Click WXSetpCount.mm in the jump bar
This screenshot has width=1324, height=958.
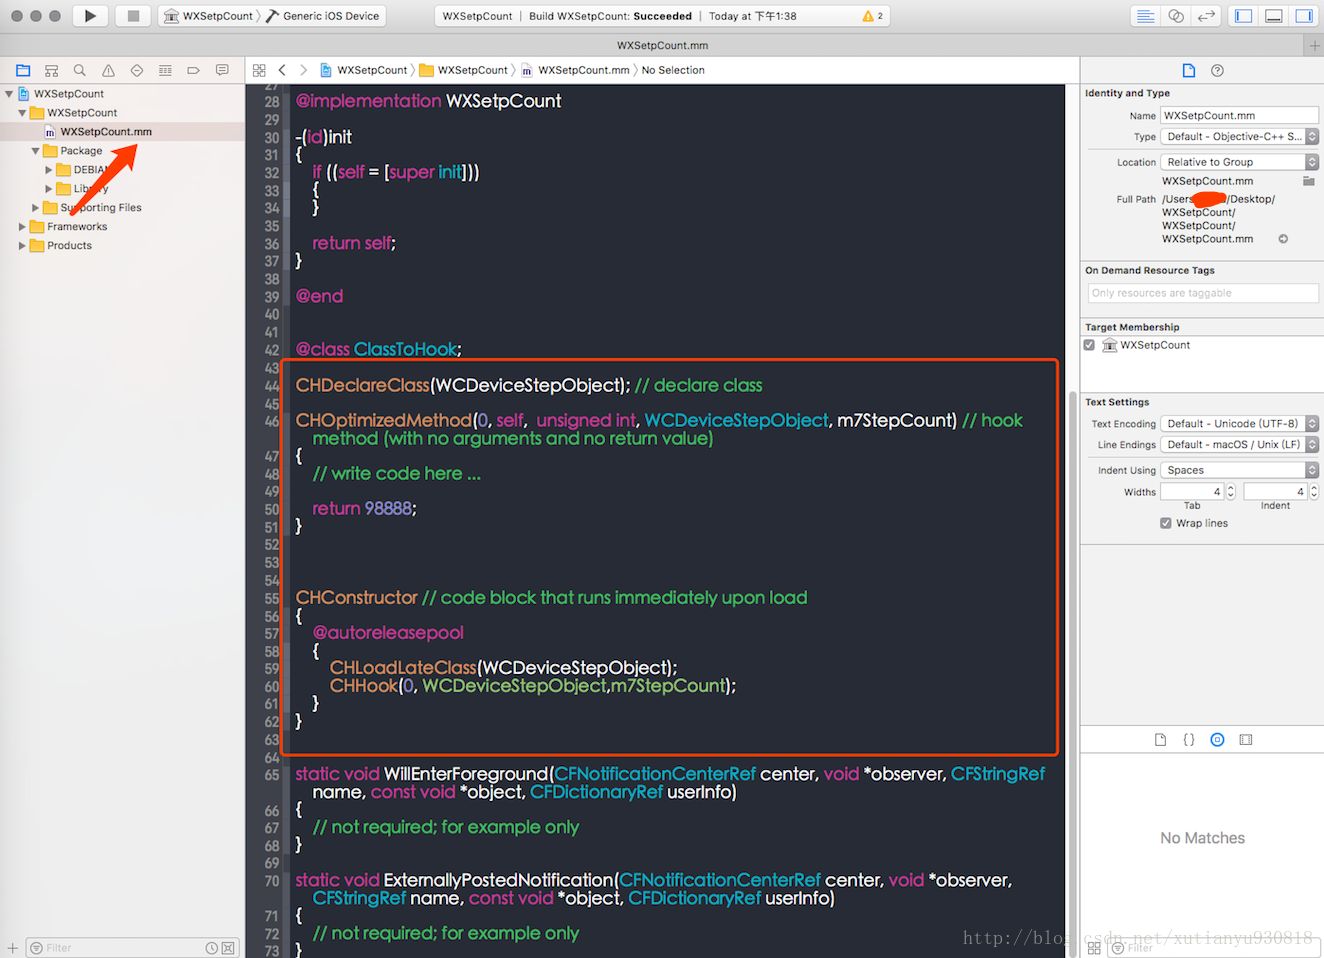click(576, 70)
